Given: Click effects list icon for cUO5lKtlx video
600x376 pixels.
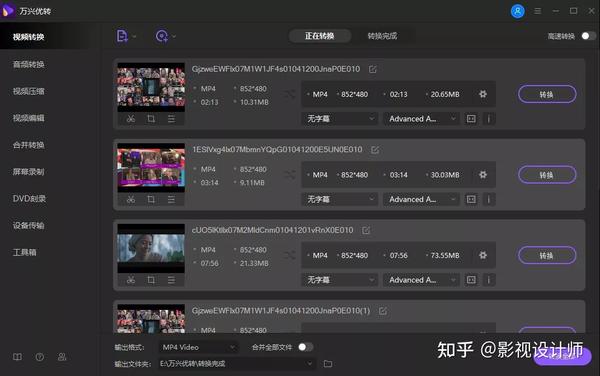Looking at the screenshot, I should (x=171, y=280).
